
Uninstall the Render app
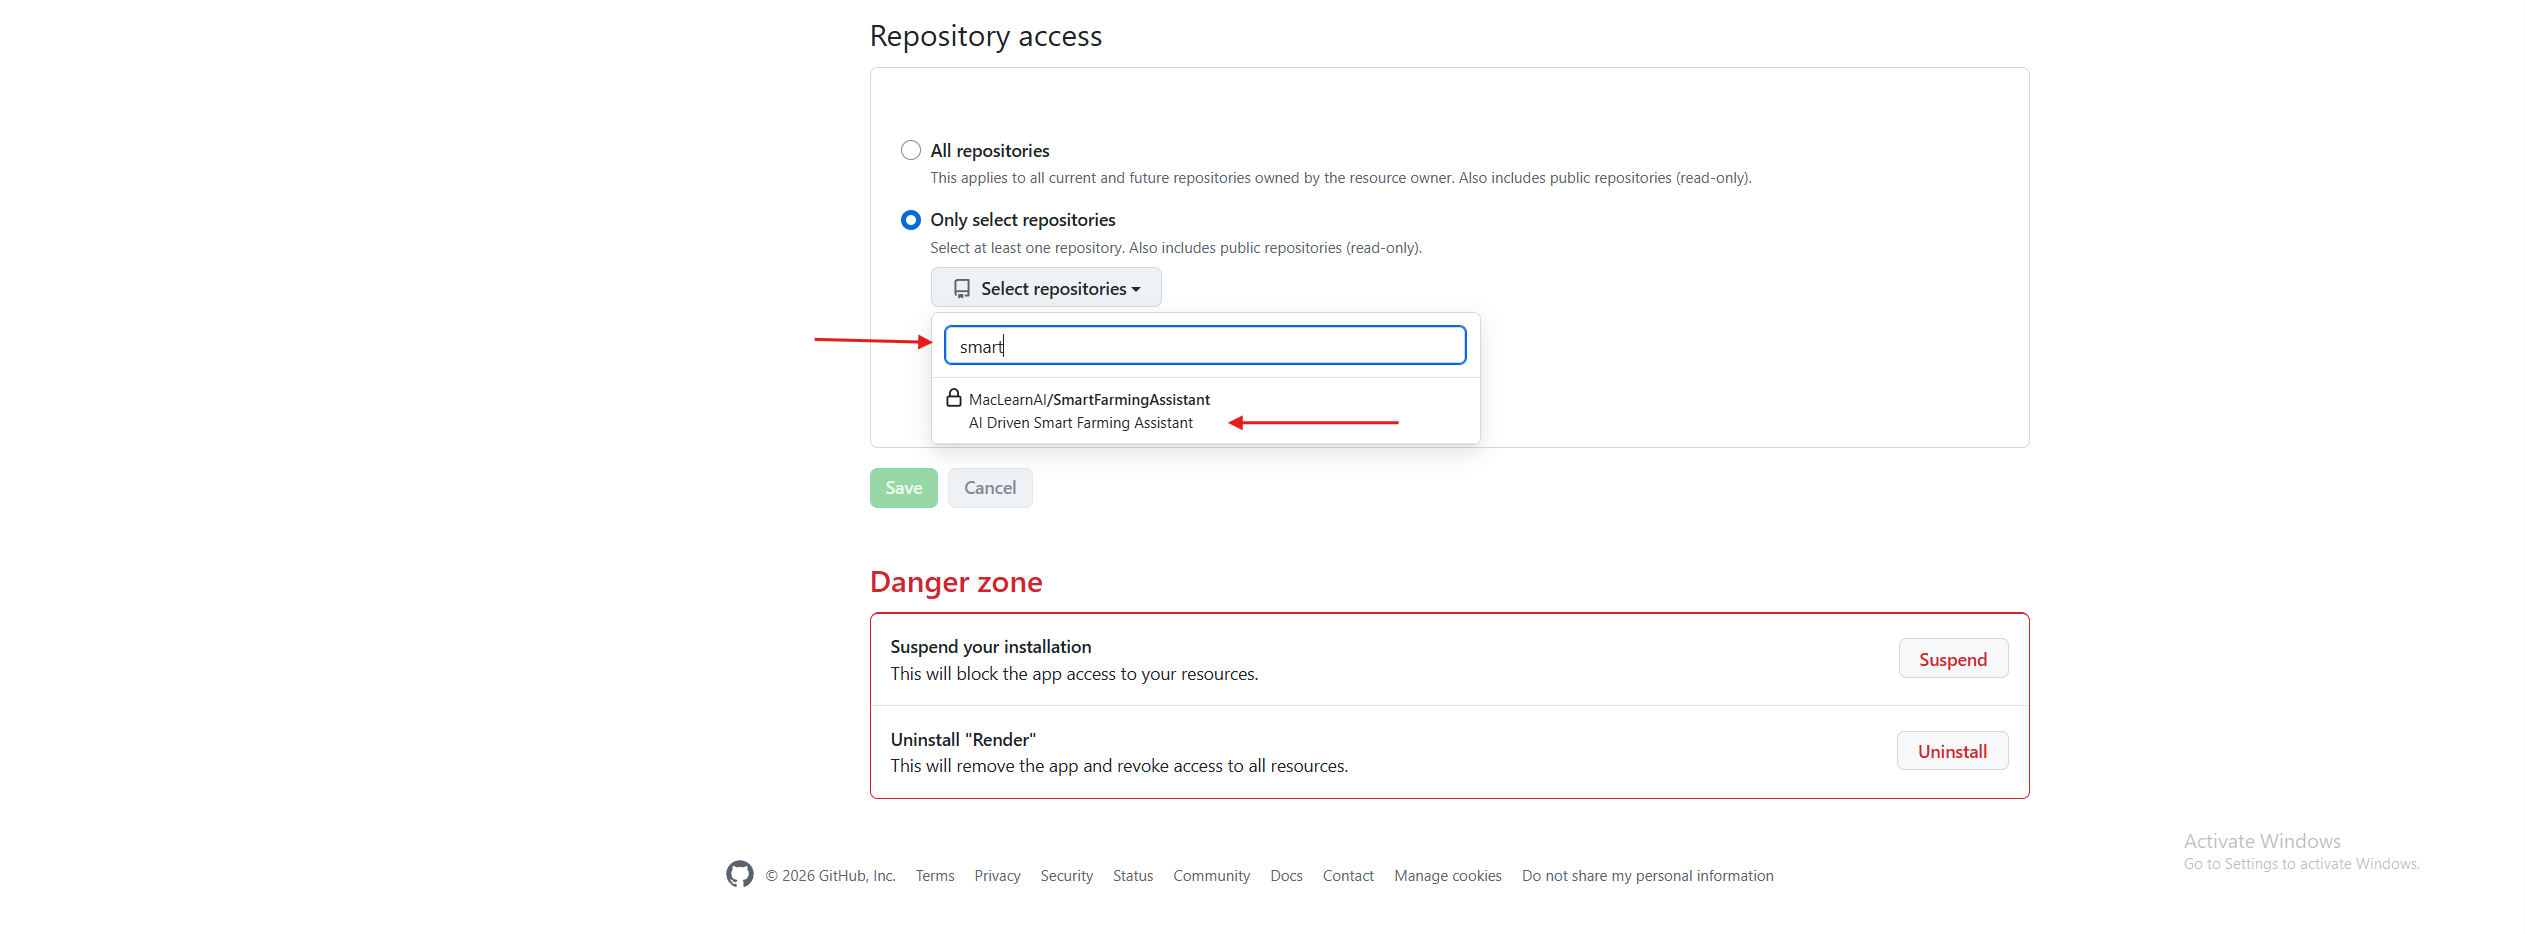coord(1951,751)
